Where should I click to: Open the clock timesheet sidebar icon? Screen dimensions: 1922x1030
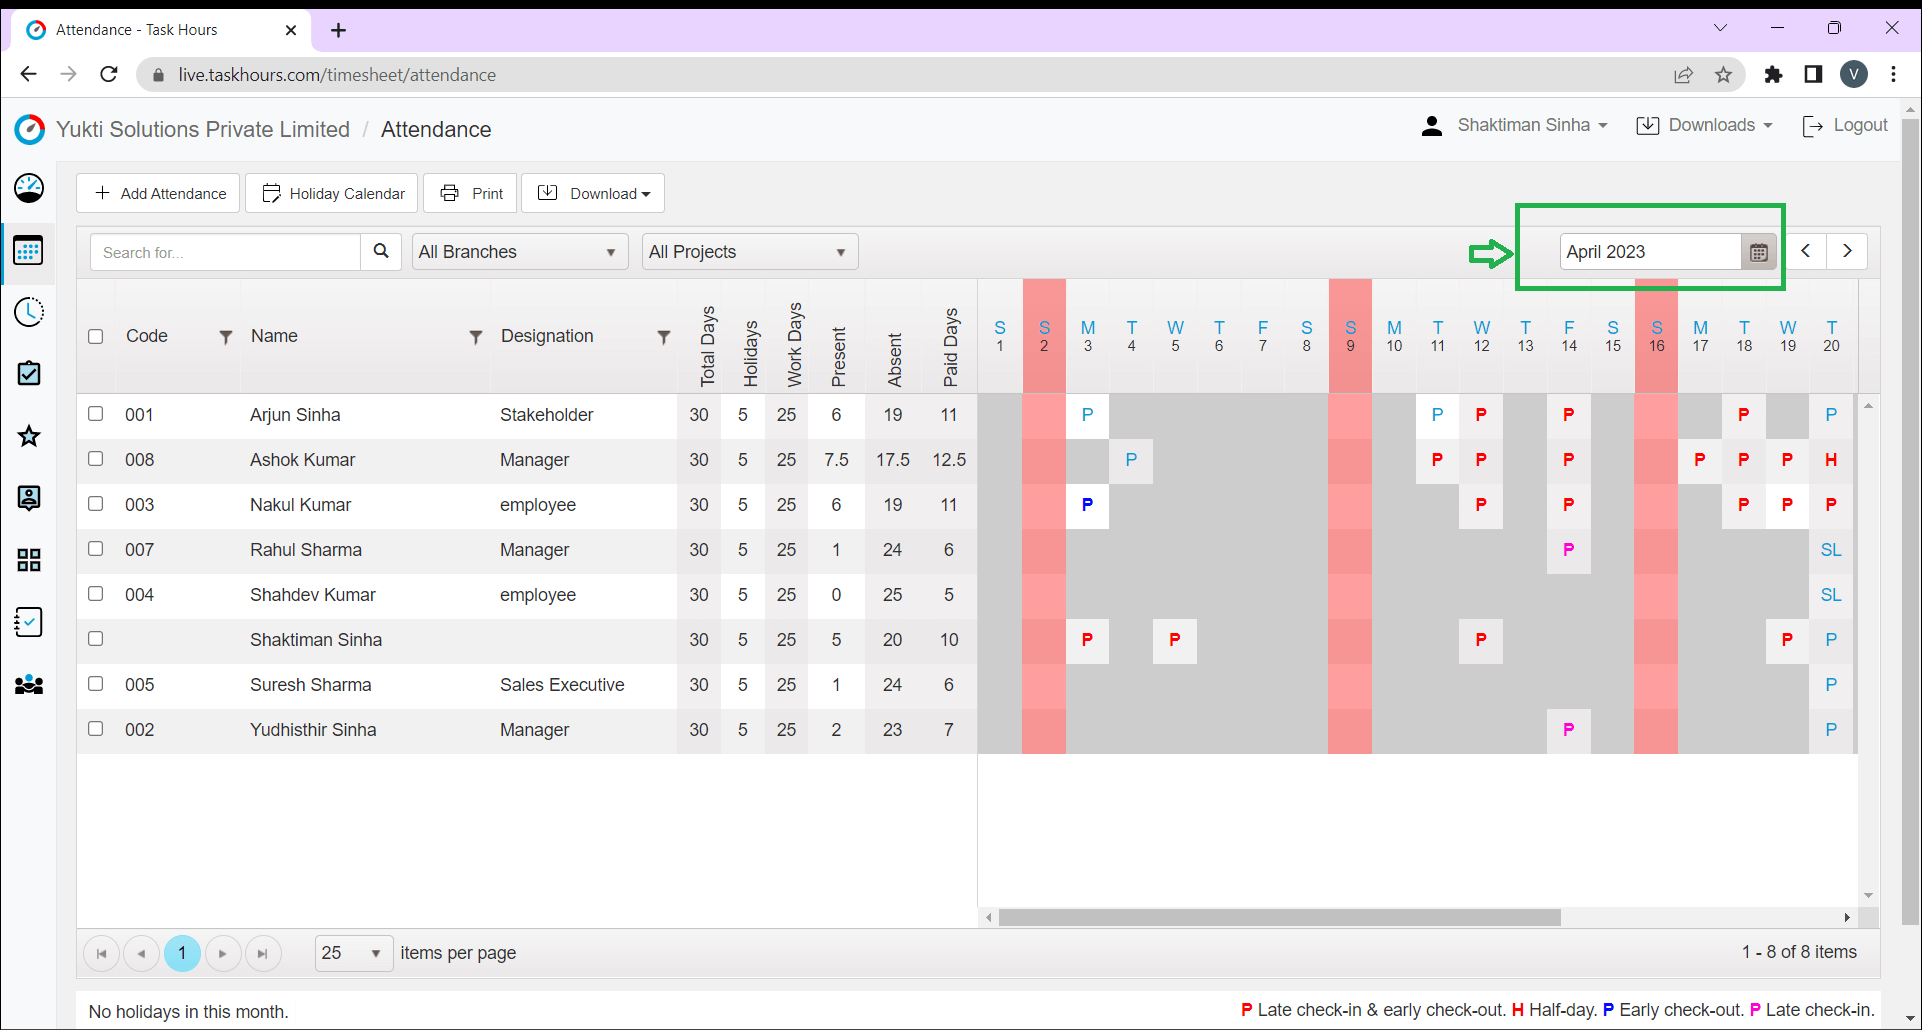pyautogui.click(x=29, y=312)
